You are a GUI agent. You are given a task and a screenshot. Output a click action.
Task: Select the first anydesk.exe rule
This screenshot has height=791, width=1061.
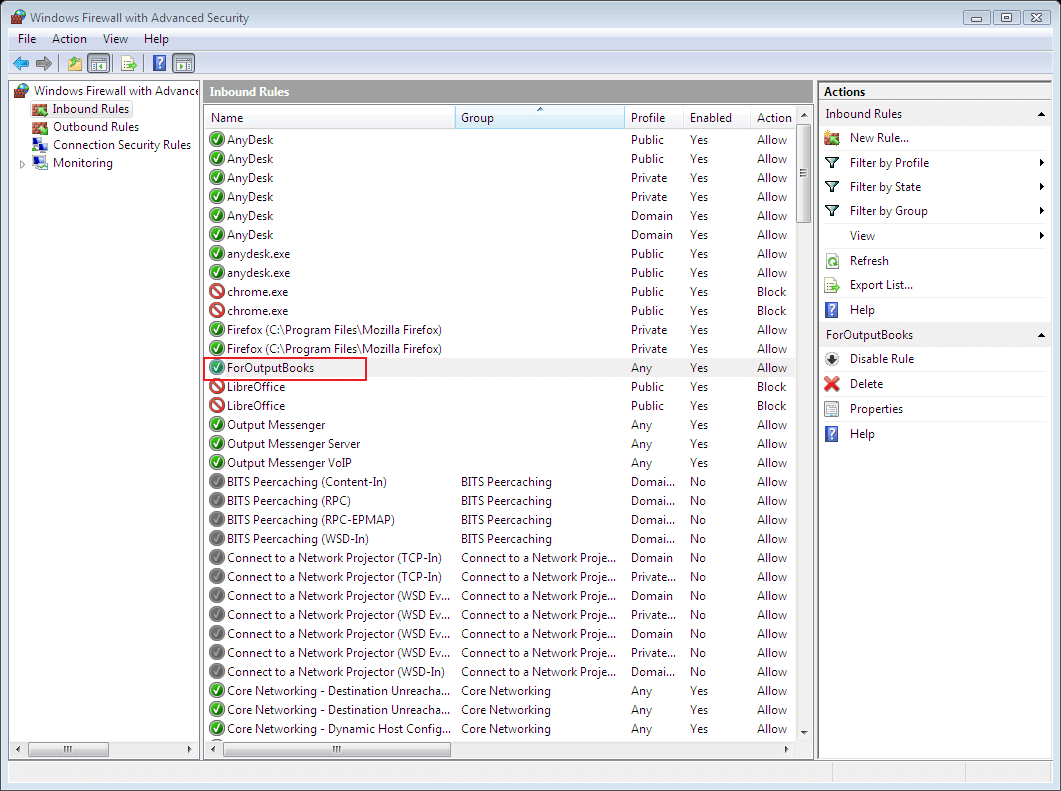coord(499,254)
